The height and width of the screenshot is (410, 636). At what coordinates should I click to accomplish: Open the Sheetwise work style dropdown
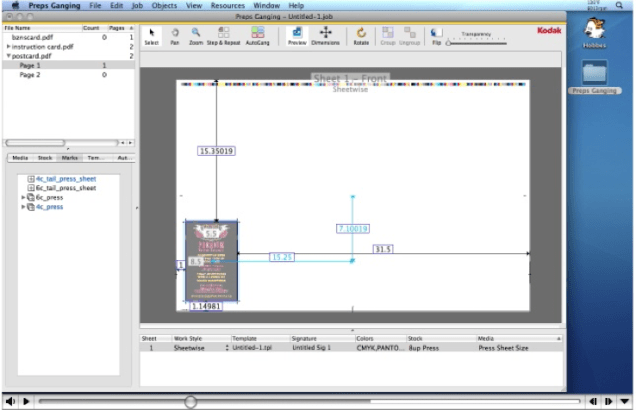coord(225,348)
